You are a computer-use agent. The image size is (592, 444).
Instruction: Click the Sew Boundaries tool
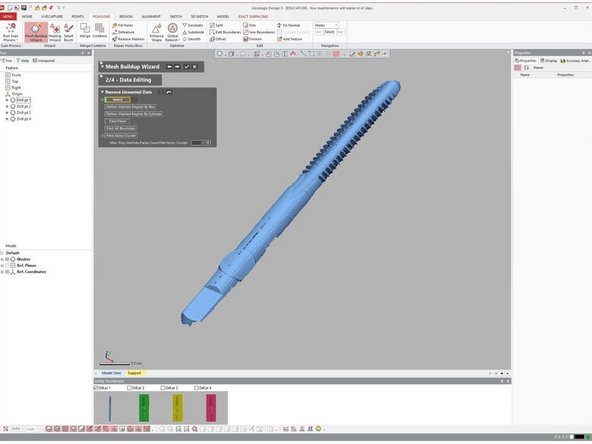[x=259, y=32]
